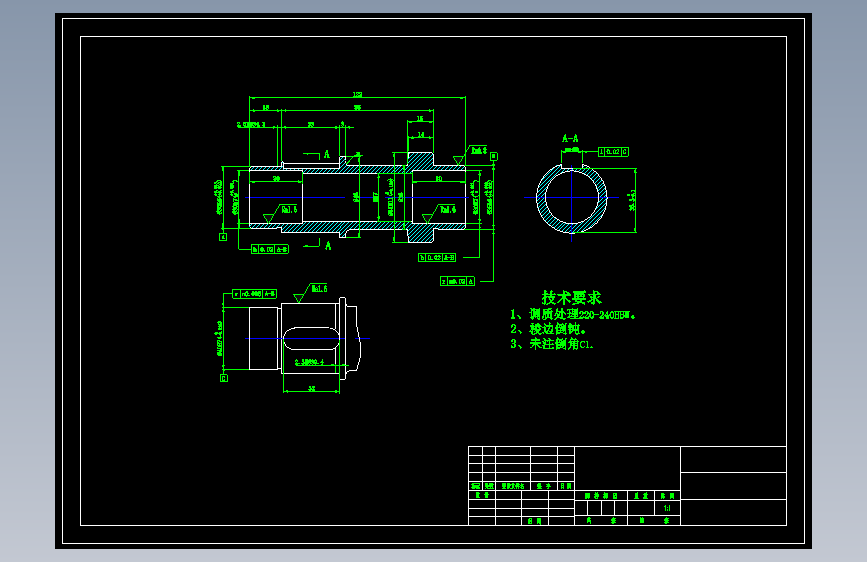Image resolution: width=867 pixels, height=562 pixels.
Task: Click the 14 dimension above the flange
Action: point(421,134)
